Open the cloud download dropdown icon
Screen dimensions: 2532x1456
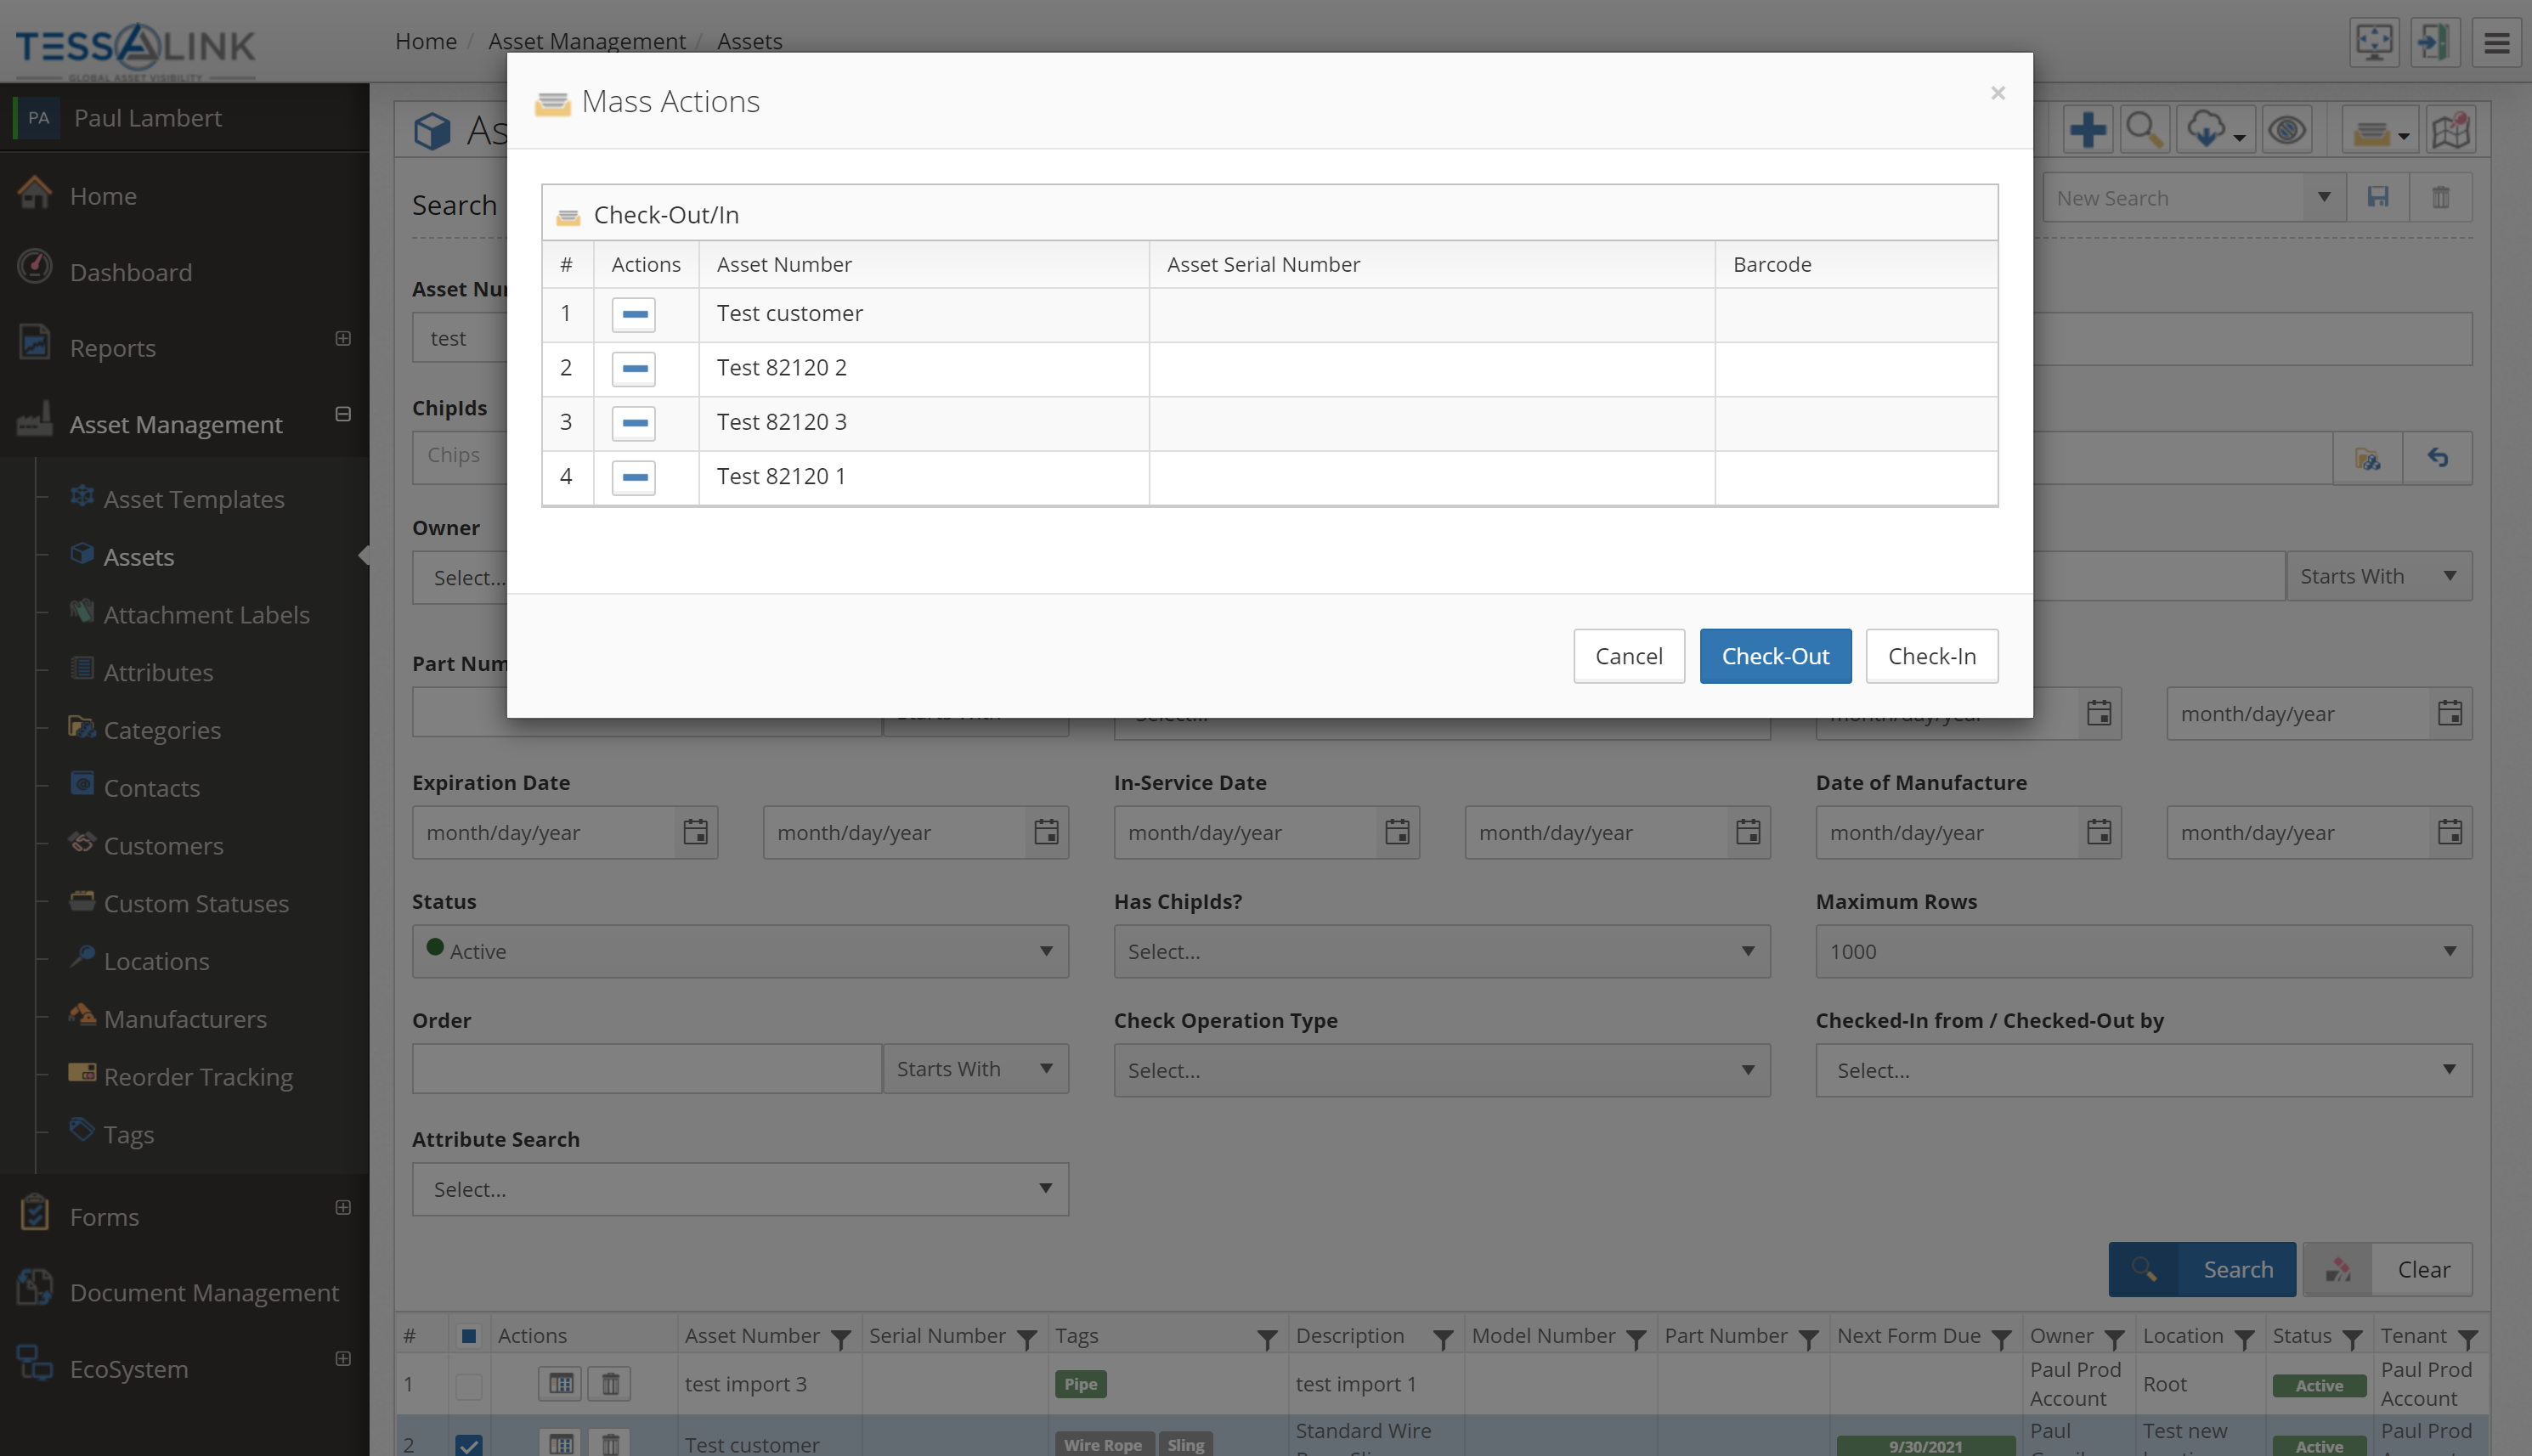point(2215,130)
